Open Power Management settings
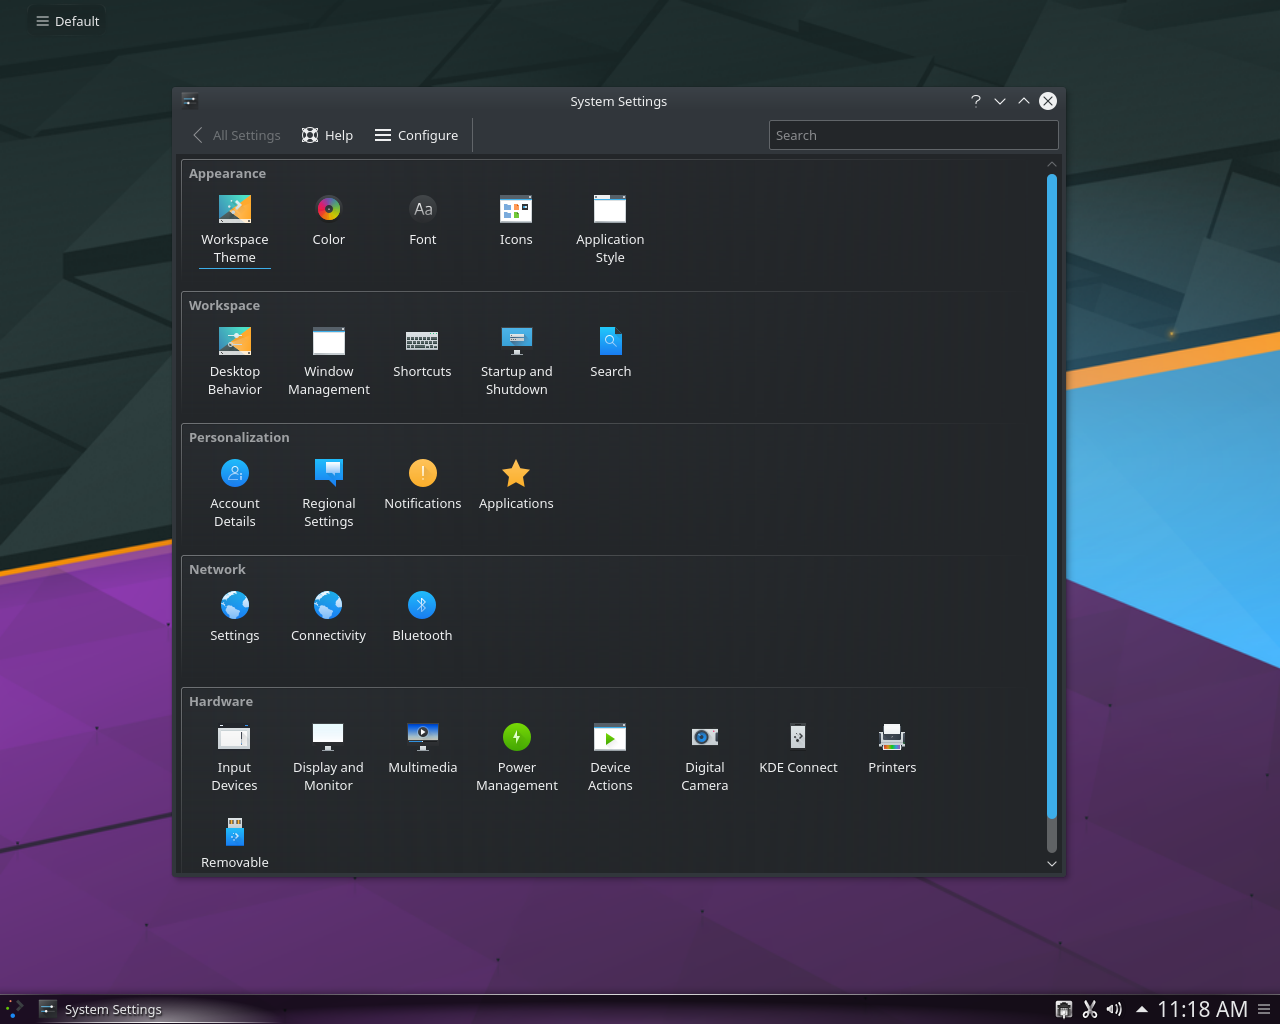 [517, 758]
